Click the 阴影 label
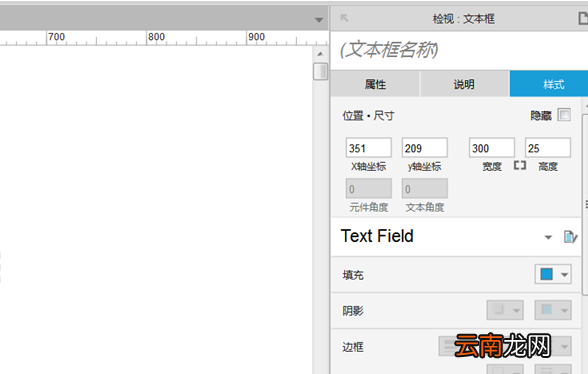 click(x=353, y=311)
